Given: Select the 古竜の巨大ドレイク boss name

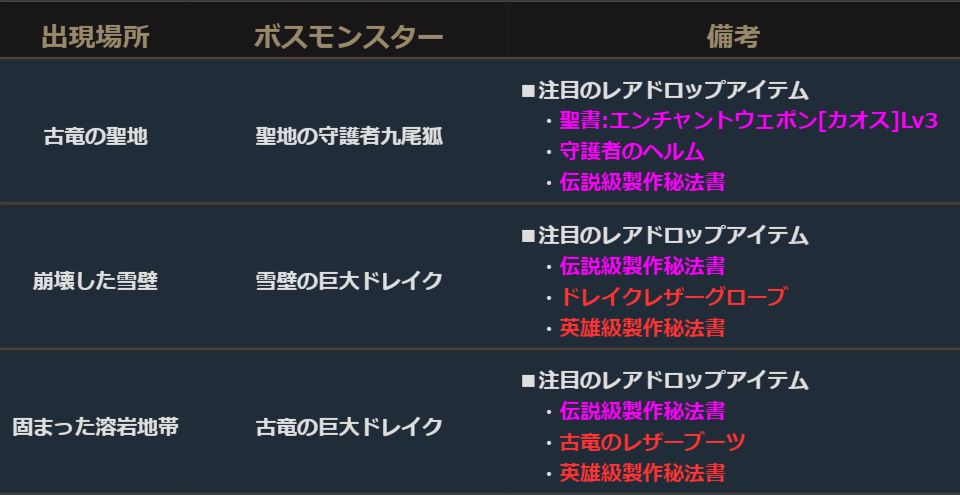Looking at the screenshot, I should click(x=348, y=427).
